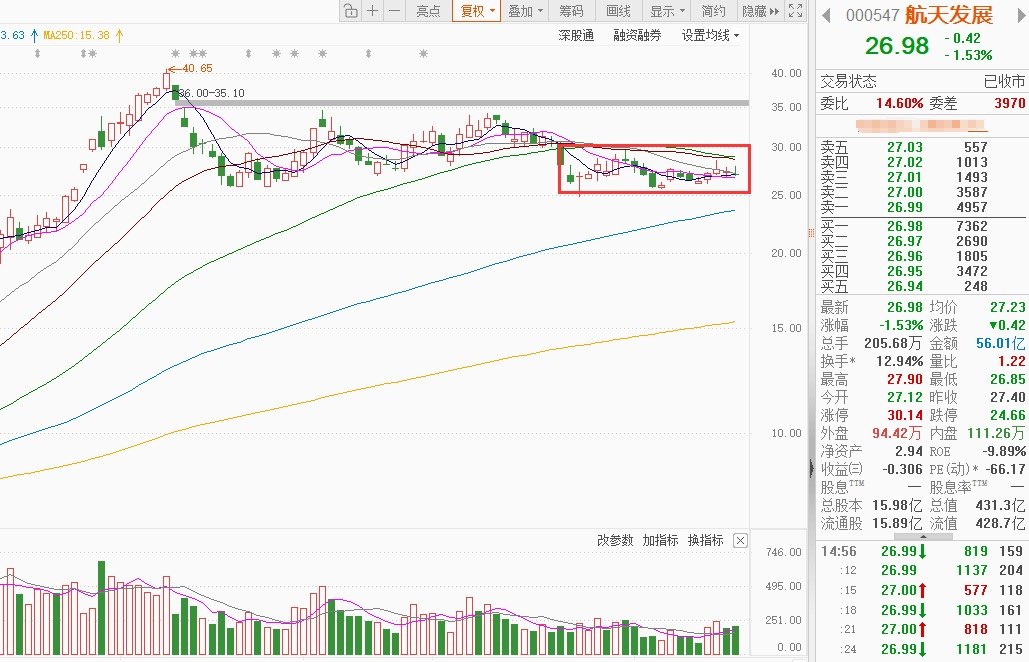Screen dimensions: 1029x662
Task: Click buy-one volume 7362
Action: (972, 226)
